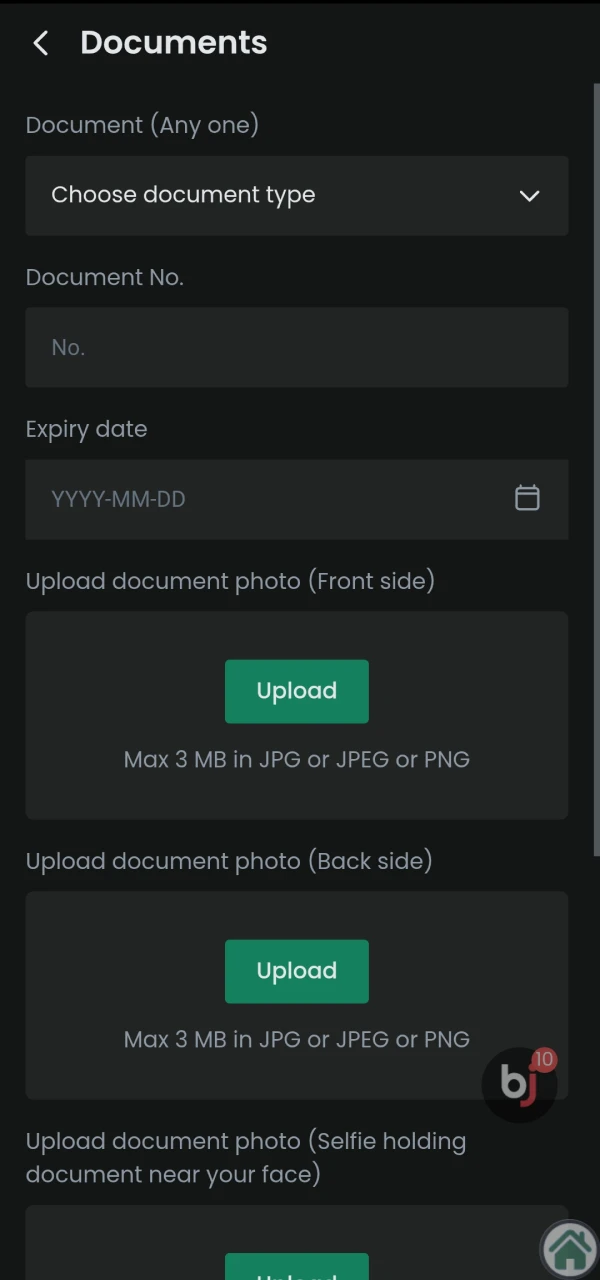Click the vertical scrollbar on the right edge
Screen dimensions: 600x1280
[596, 470]
